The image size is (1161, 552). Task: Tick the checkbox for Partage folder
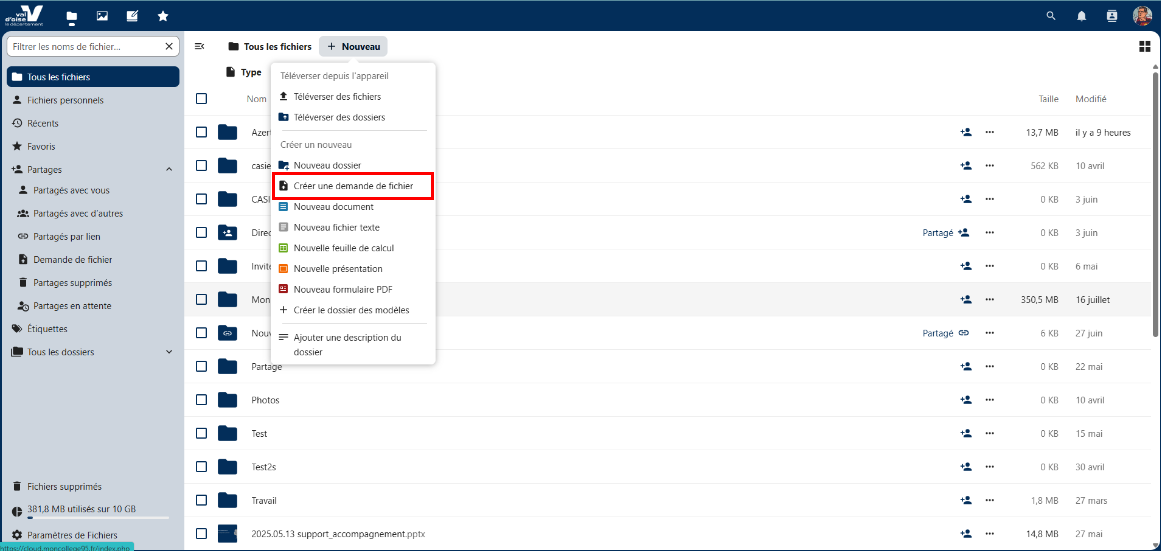pos(202,366)
